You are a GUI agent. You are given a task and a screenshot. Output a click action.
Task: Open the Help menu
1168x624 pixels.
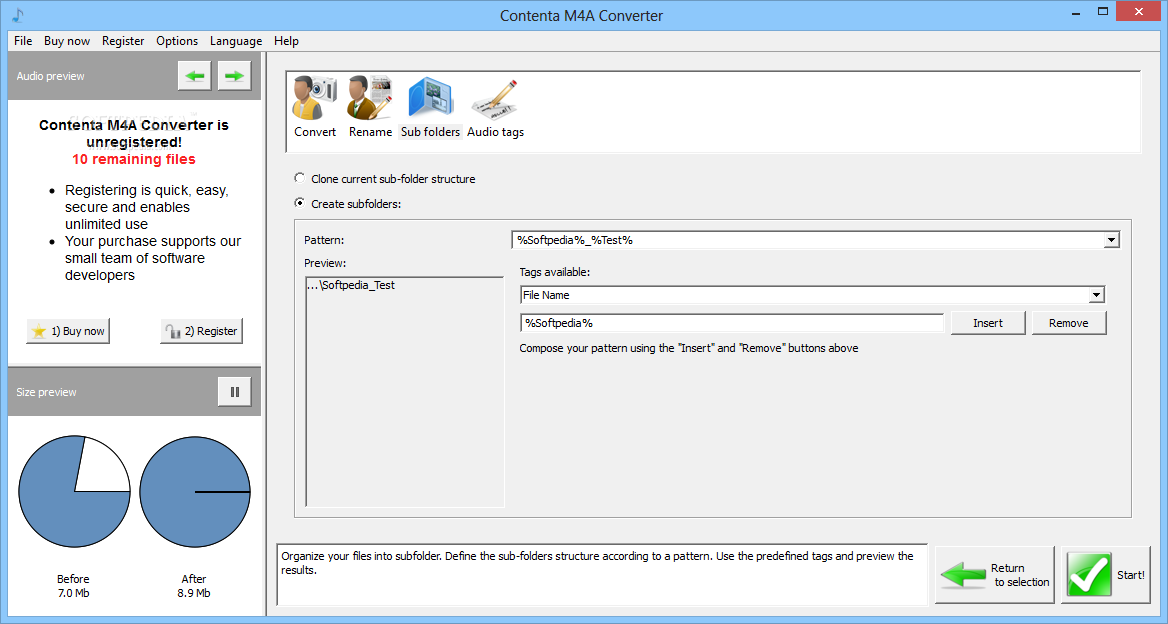(286, 41)
